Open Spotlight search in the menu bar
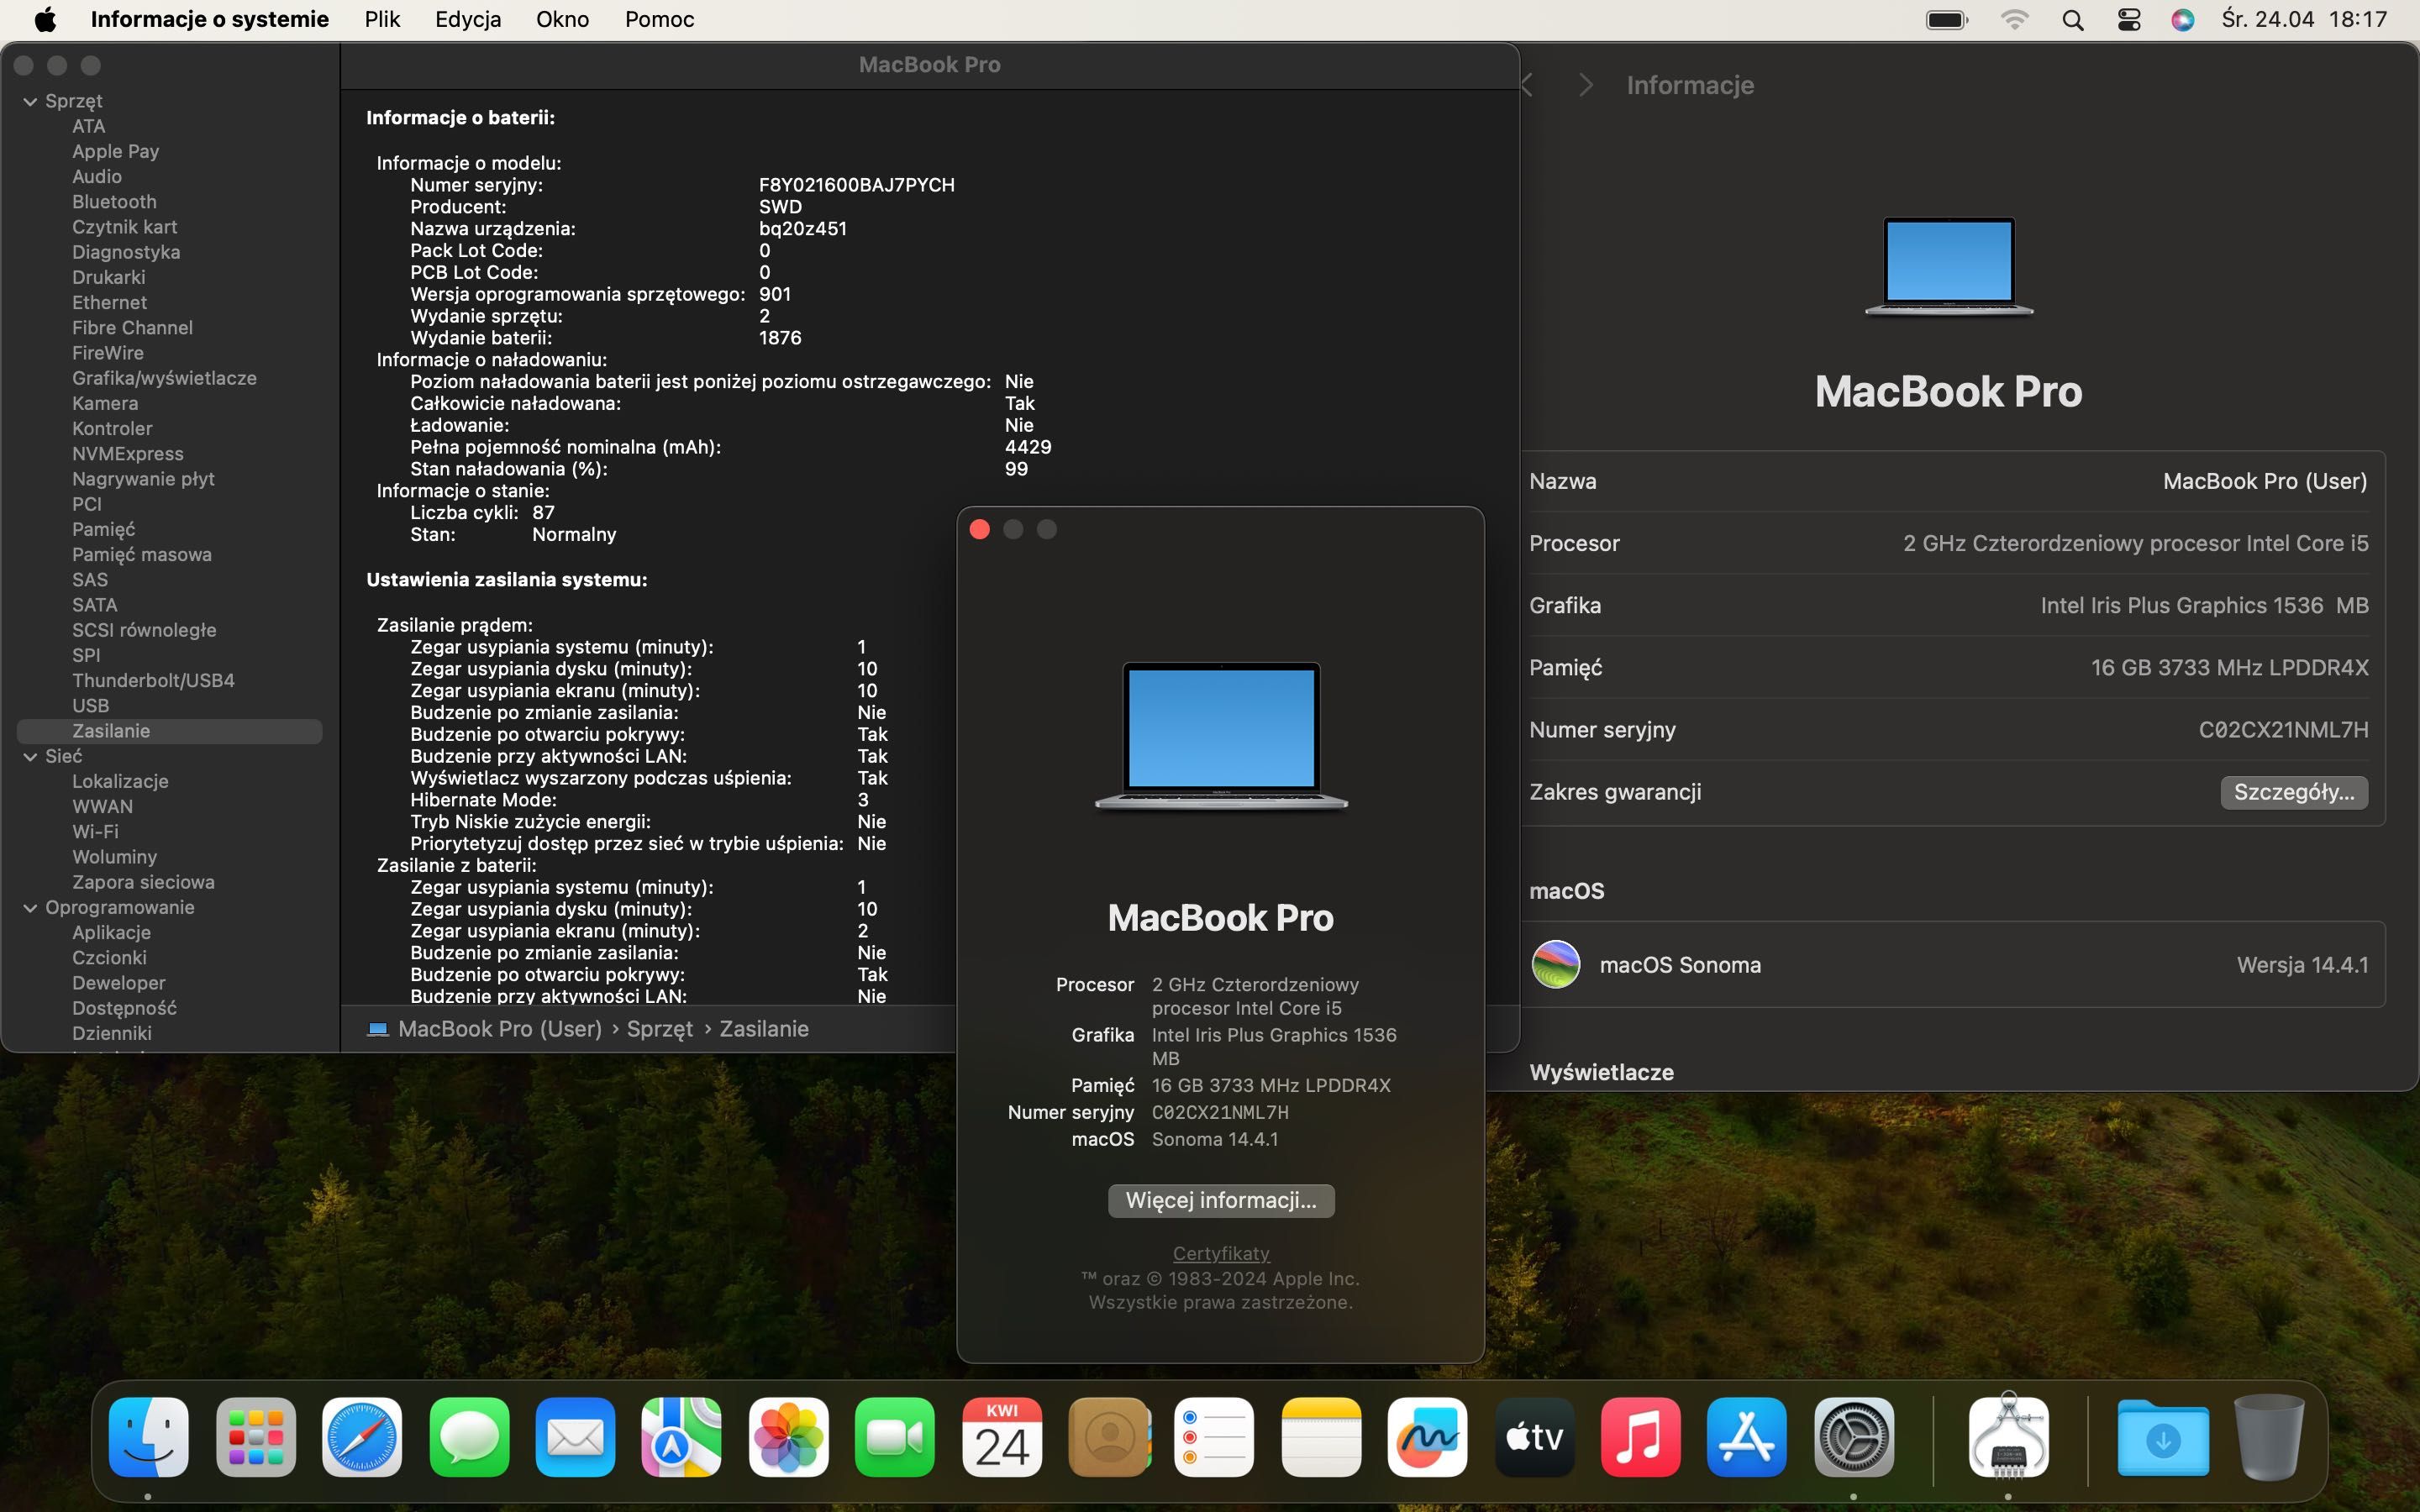Viewport: 2420px width, 1512px height. 2073,19
